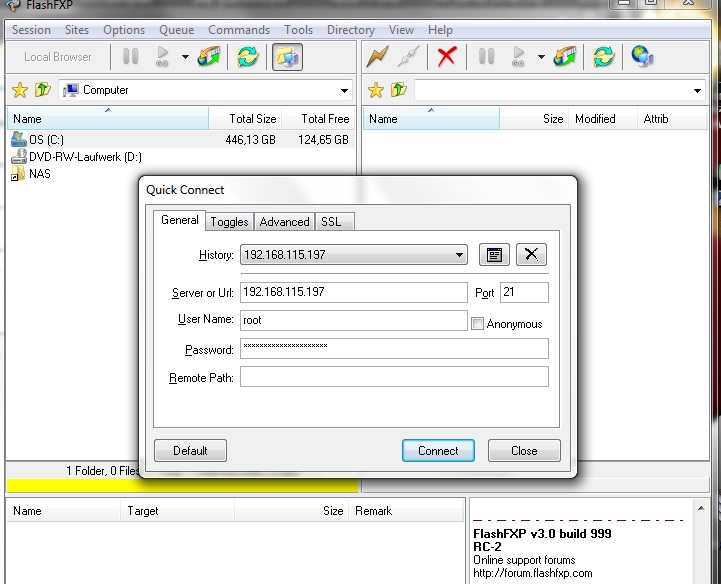Start local queue transfer Go icon
The image size is (721, 584).
click(162, 57)
